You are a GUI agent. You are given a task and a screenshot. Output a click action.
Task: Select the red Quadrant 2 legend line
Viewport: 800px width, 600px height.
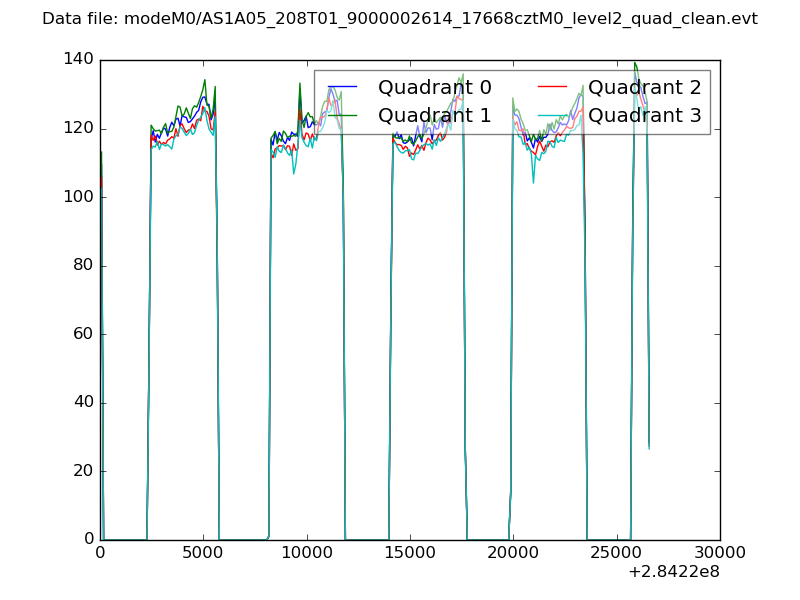(552, 88)
